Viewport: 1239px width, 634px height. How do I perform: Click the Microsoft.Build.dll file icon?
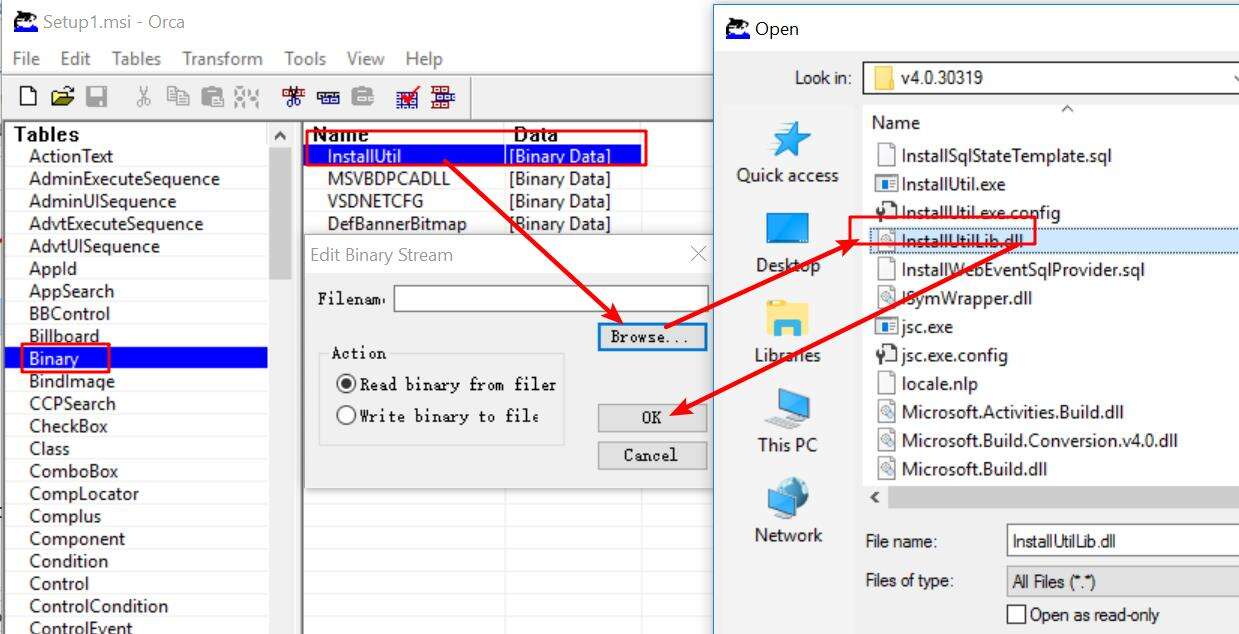point(885,468)
